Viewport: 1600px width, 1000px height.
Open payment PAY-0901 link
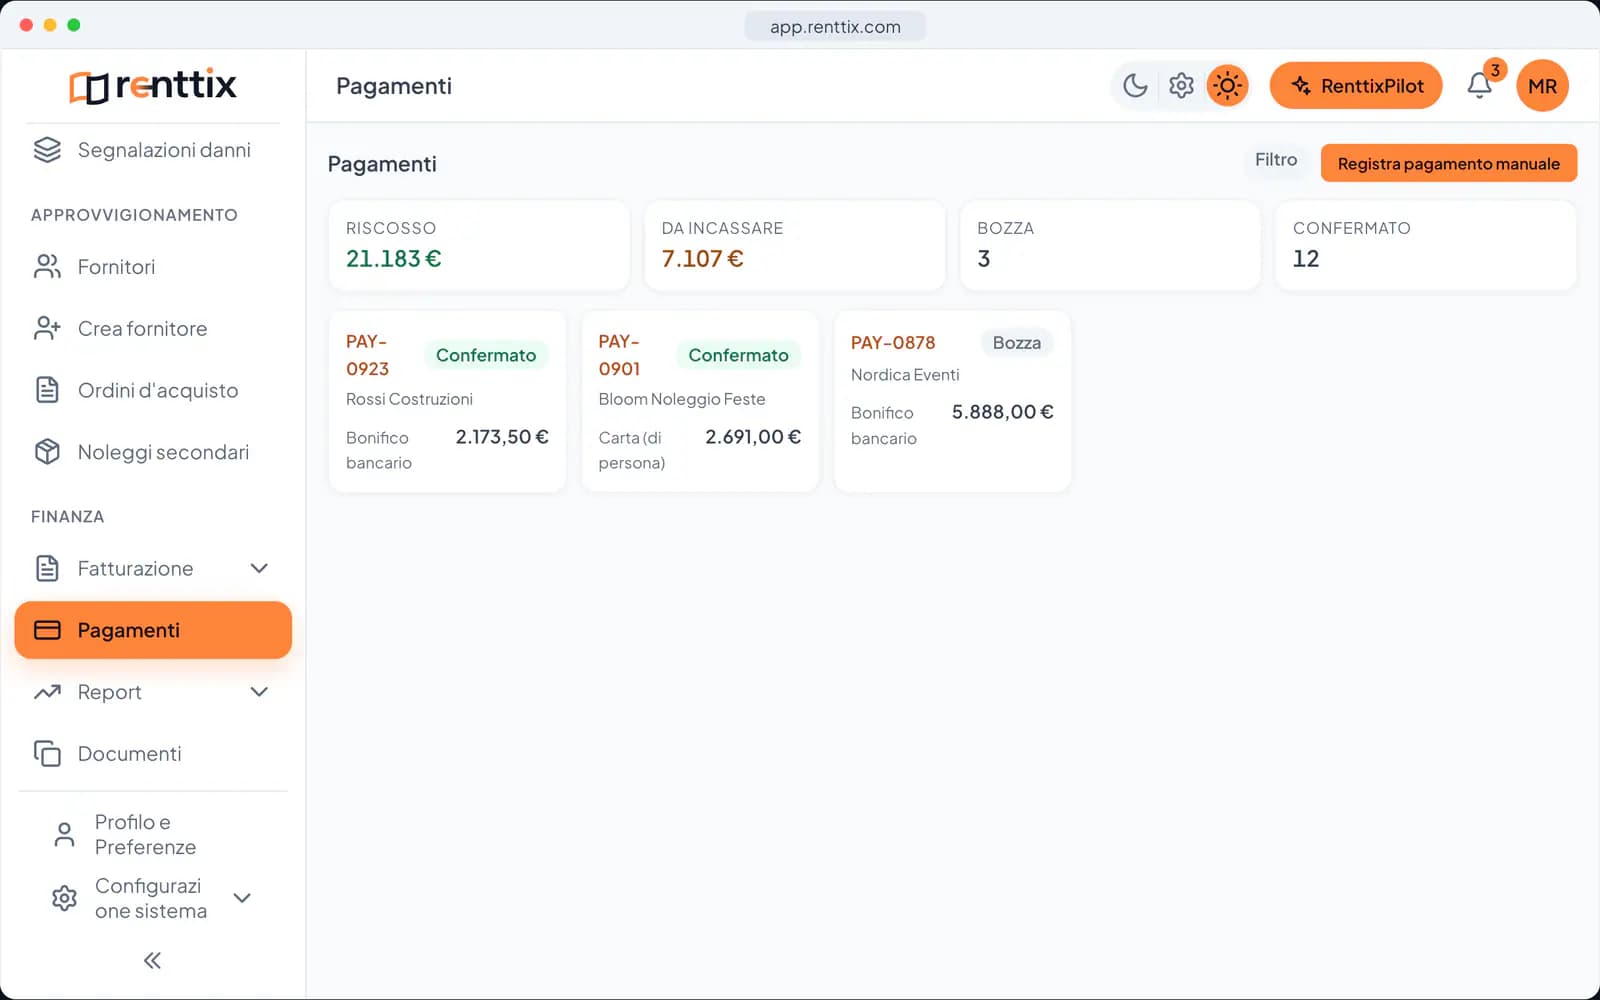coord(620,355)
